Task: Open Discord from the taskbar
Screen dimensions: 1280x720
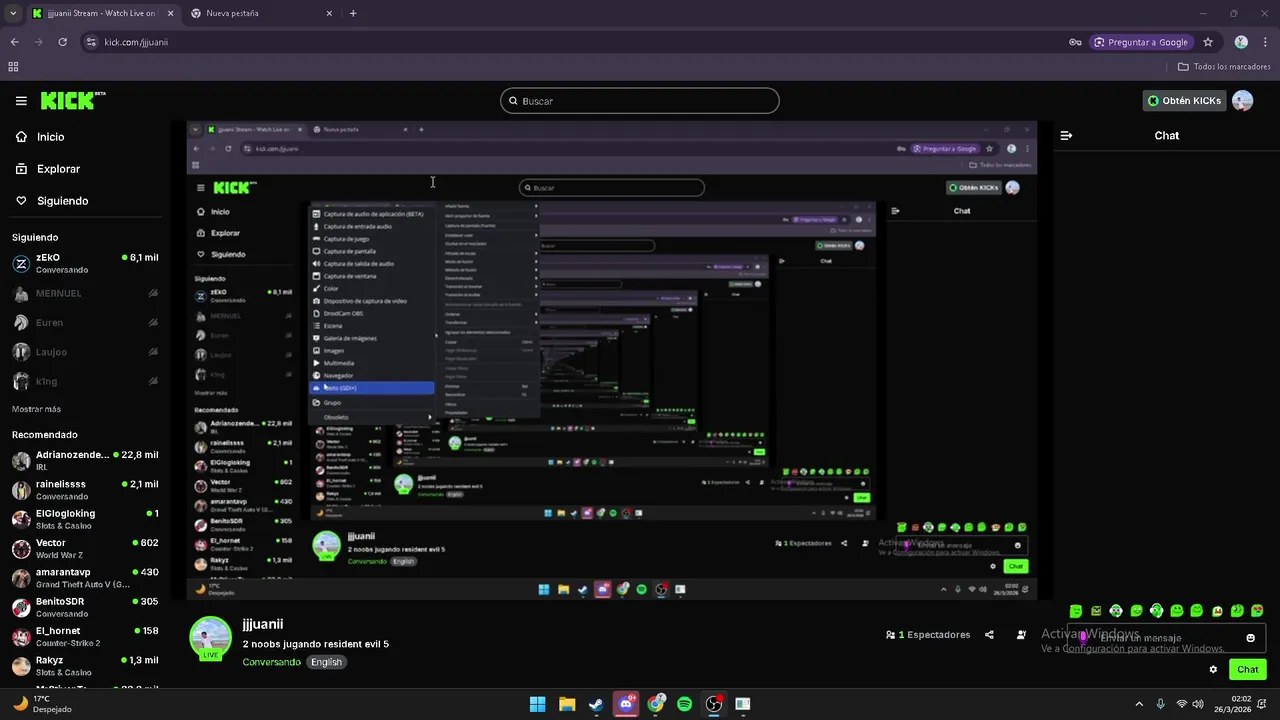Action: coord(626,704)
